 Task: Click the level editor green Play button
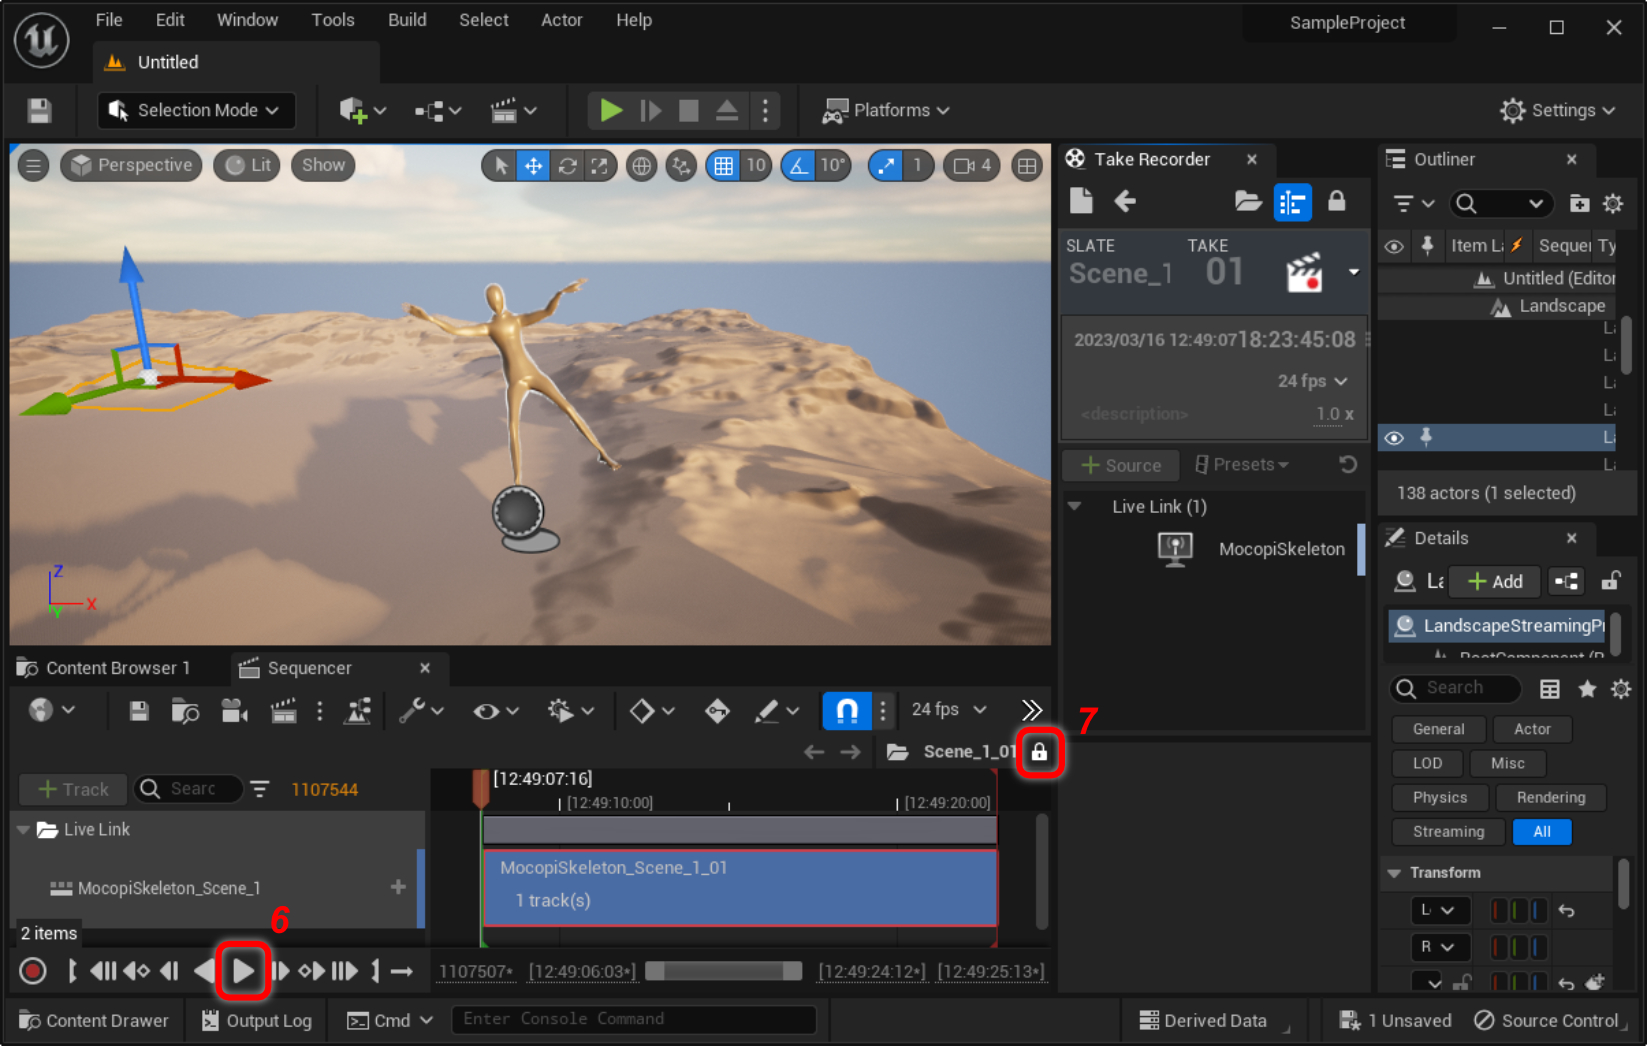click(x=610, y=110)
